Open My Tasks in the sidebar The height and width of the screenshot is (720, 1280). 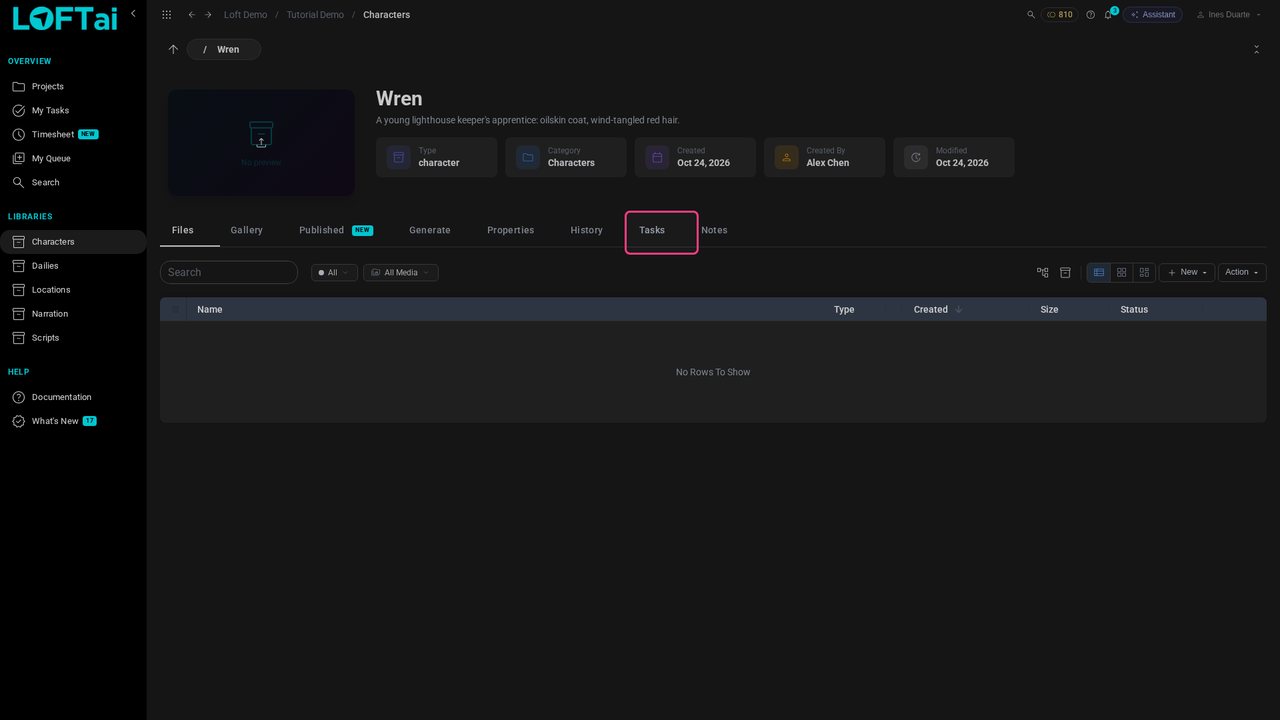73,111
